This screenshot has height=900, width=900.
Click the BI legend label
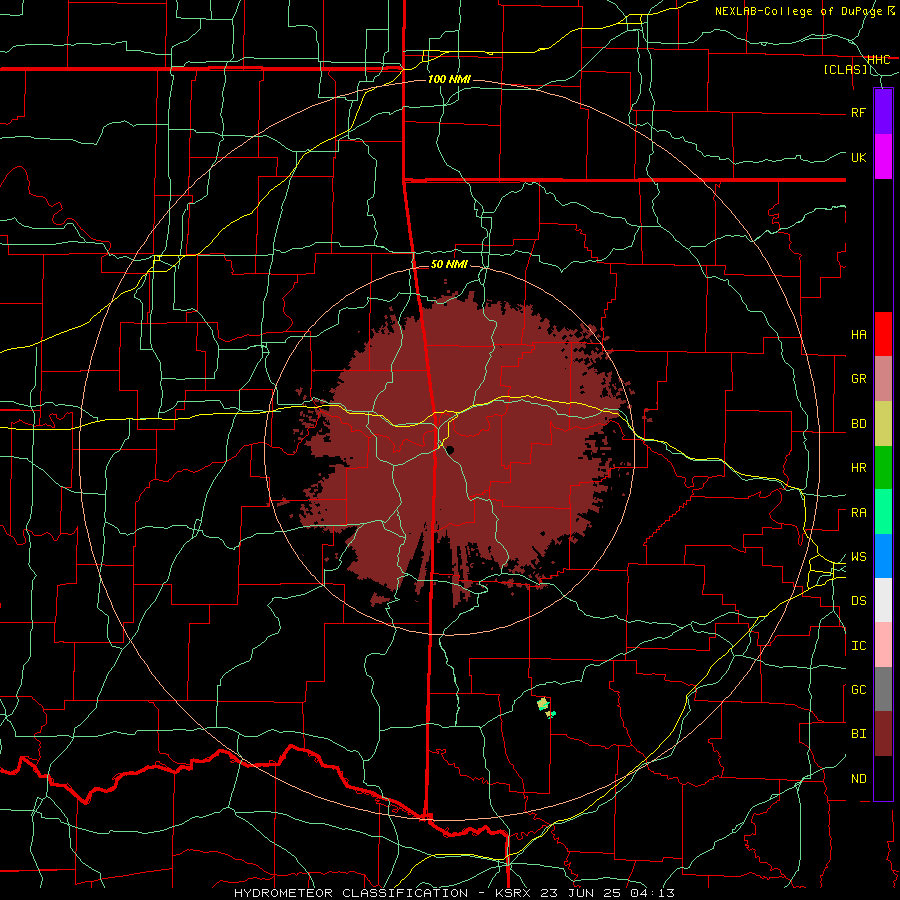pyautogui.click(x=859, y=734)
